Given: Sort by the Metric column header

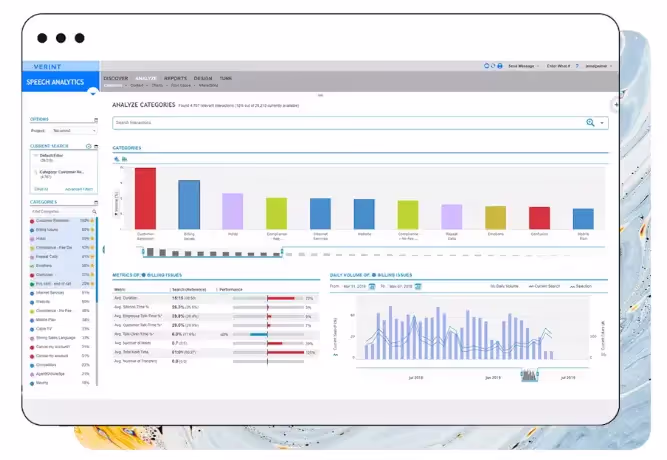Looking at the screenshot, I should click(x=119, y=289).
